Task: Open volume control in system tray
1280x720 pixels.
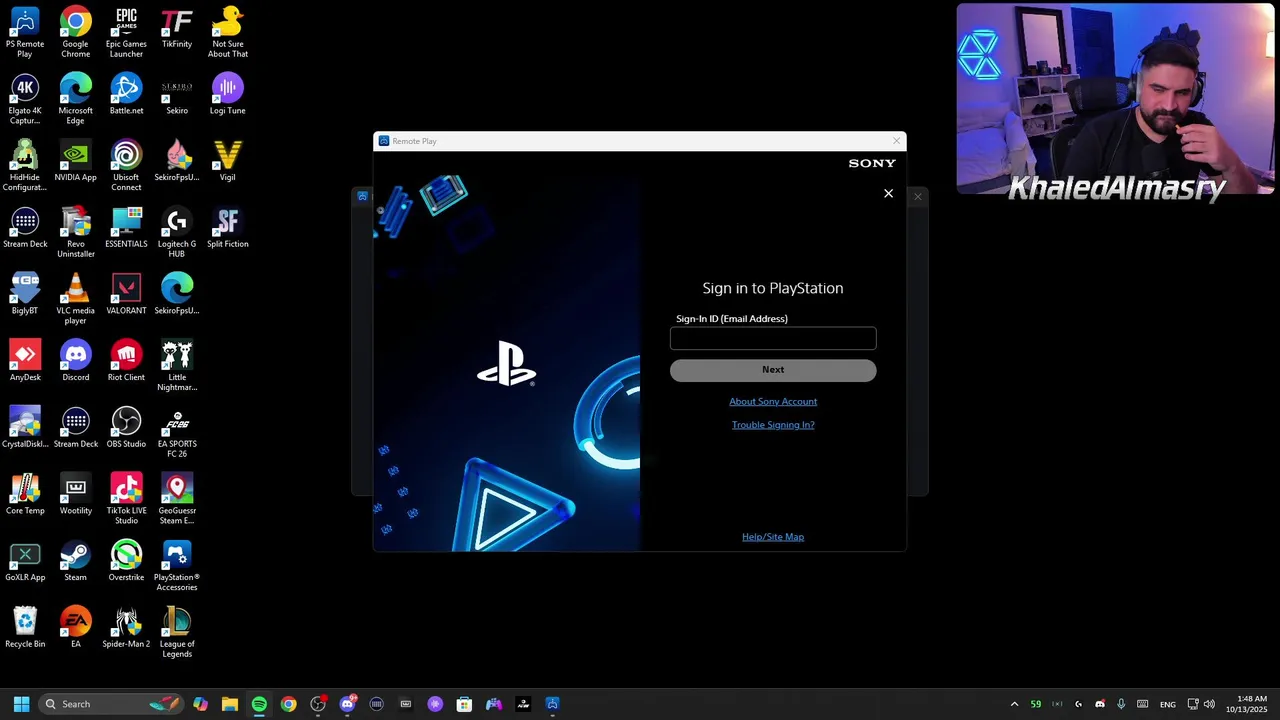Action: [x=1209, y=704]
